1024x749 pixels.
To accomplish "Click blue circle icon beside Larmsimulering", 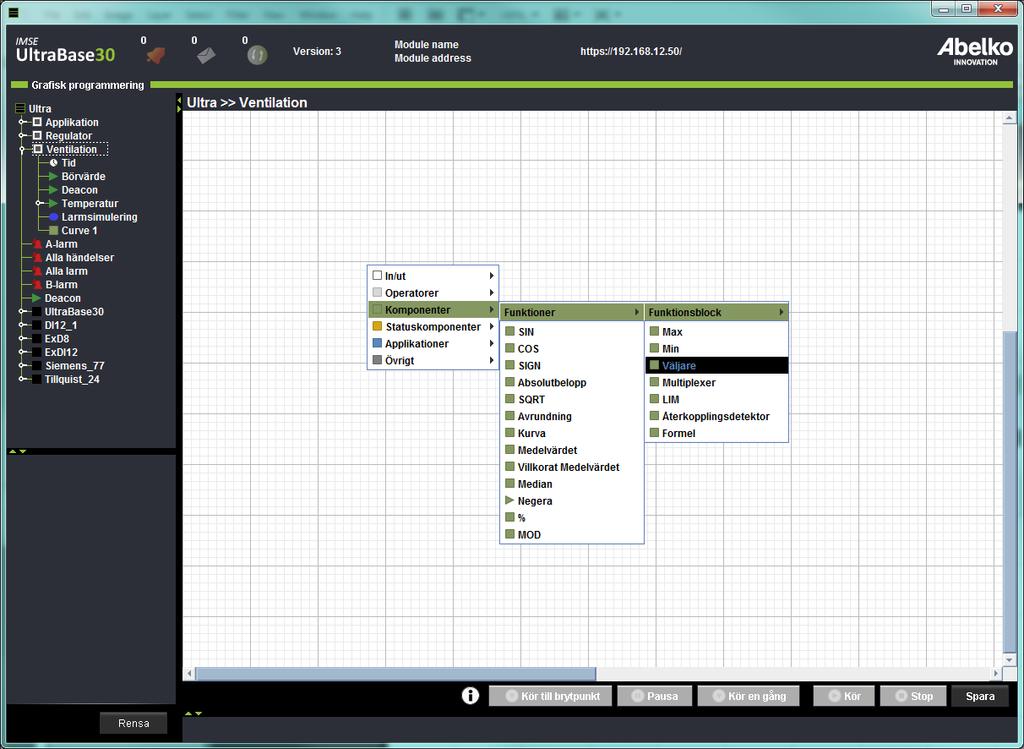I will (54, 217).
